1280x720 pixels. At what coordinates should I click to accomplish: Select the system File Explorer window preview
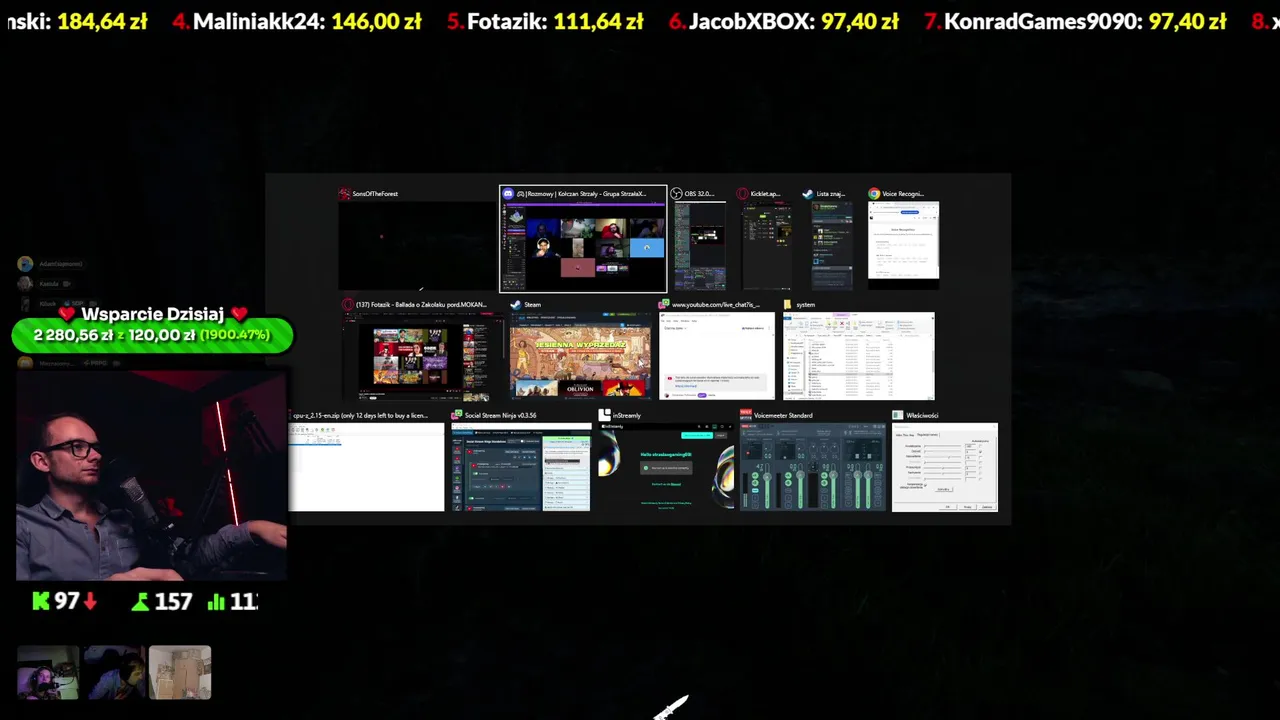[x=859, y=356]
